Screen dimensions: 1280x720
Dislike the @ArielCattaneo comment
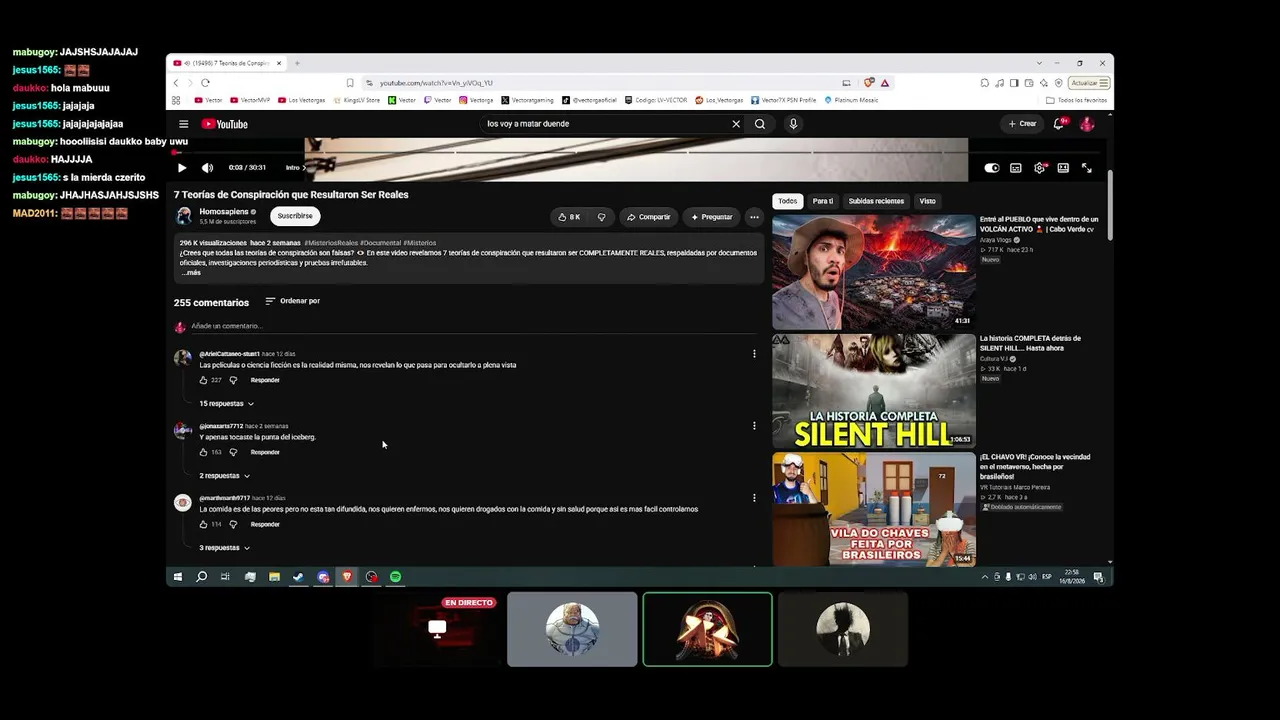coord(233,380)
